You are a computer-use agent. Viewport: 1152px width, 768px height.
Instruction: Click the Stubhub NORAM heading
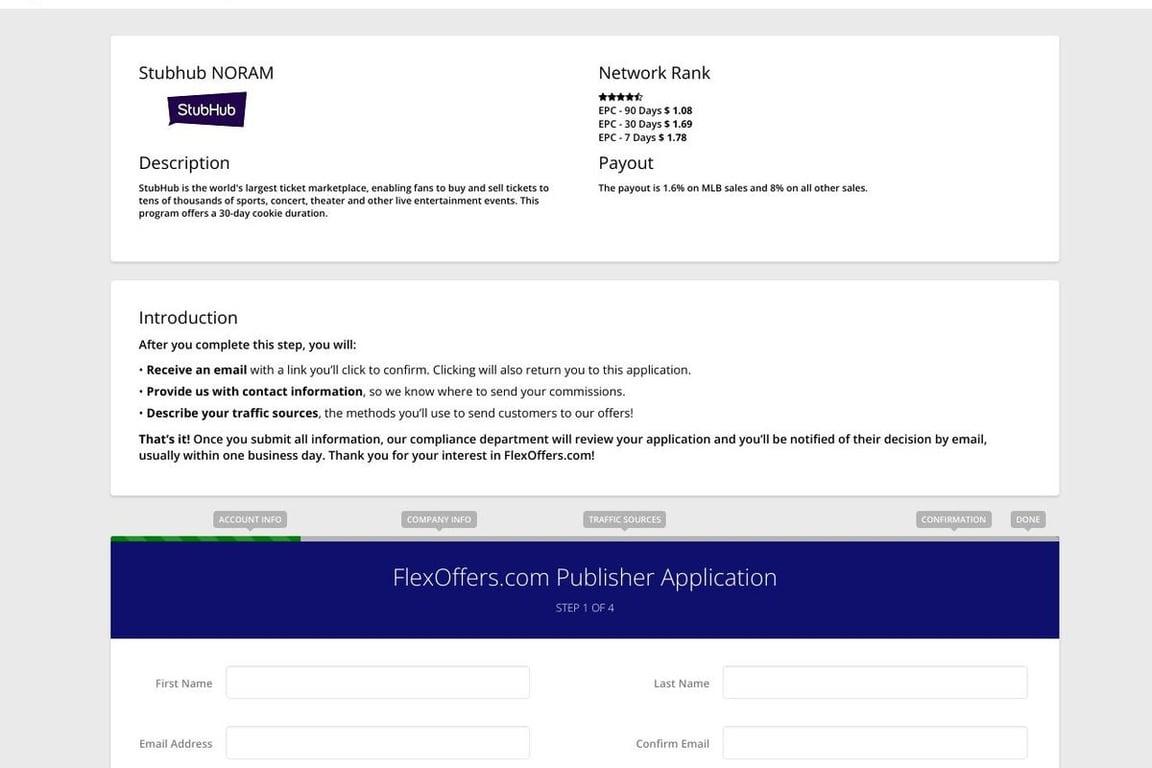coord(206,70)
